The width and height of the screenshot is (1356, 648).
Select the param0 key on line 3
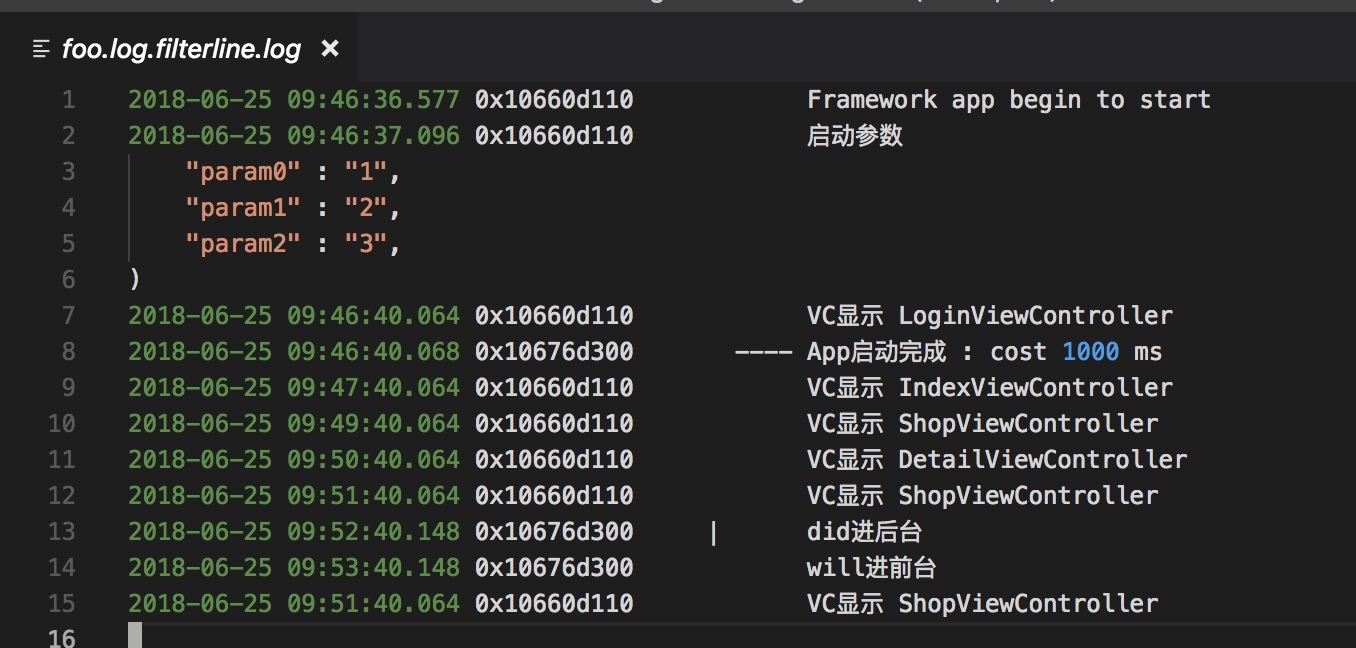coord(243,171)
